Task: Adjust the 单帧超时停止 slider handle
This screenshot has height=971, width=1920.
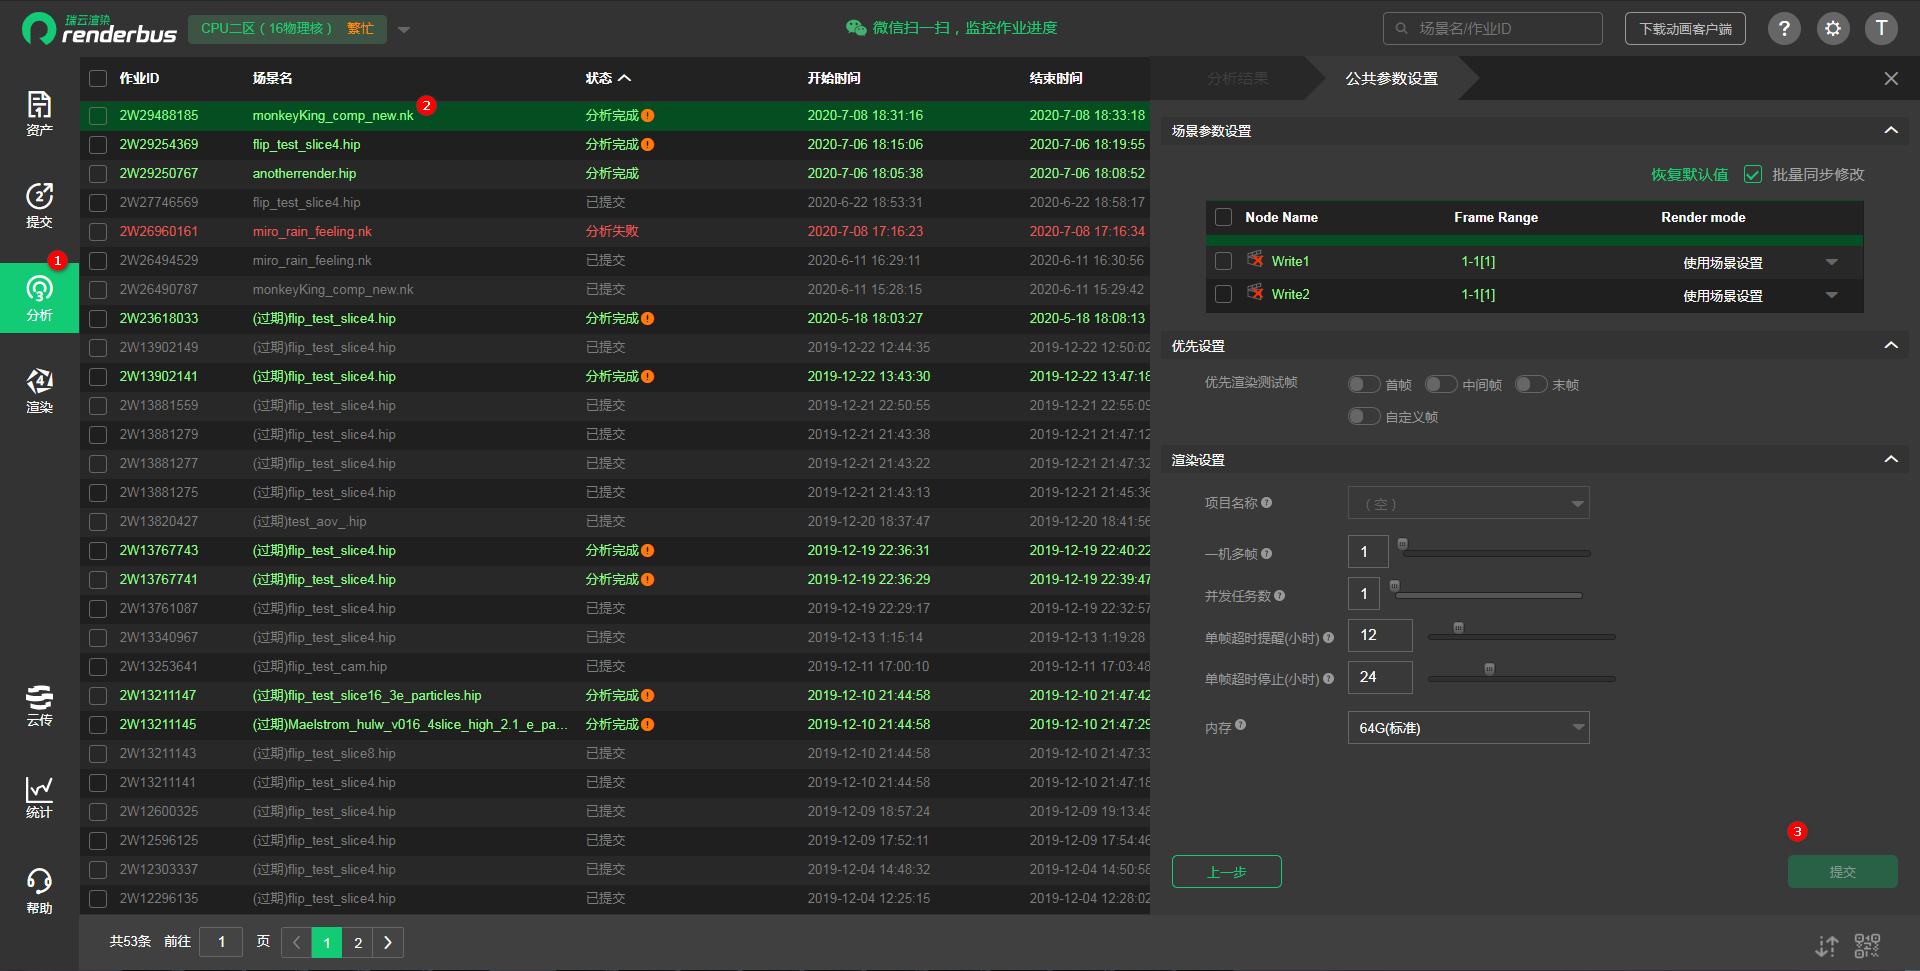Action: pyautogui.click(x=1489, y=669)
